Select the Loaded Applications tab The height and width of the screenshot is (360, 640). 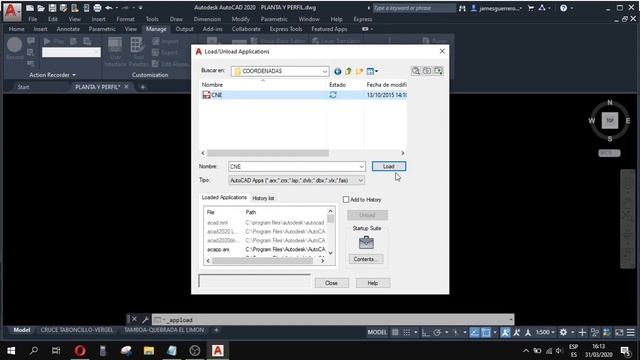pos(224,198)
